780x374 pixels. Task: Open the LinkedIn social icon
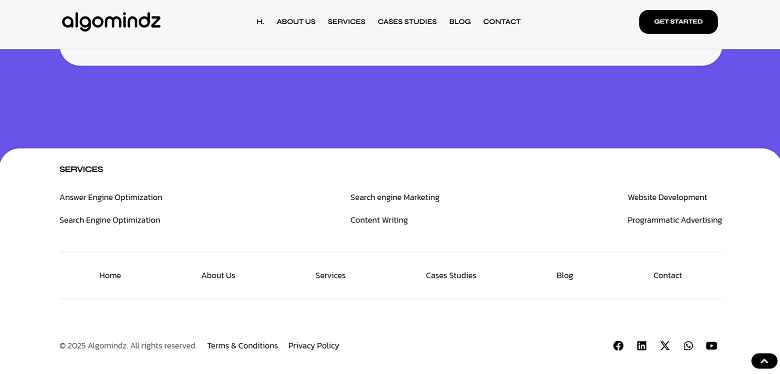coord(641,346)
